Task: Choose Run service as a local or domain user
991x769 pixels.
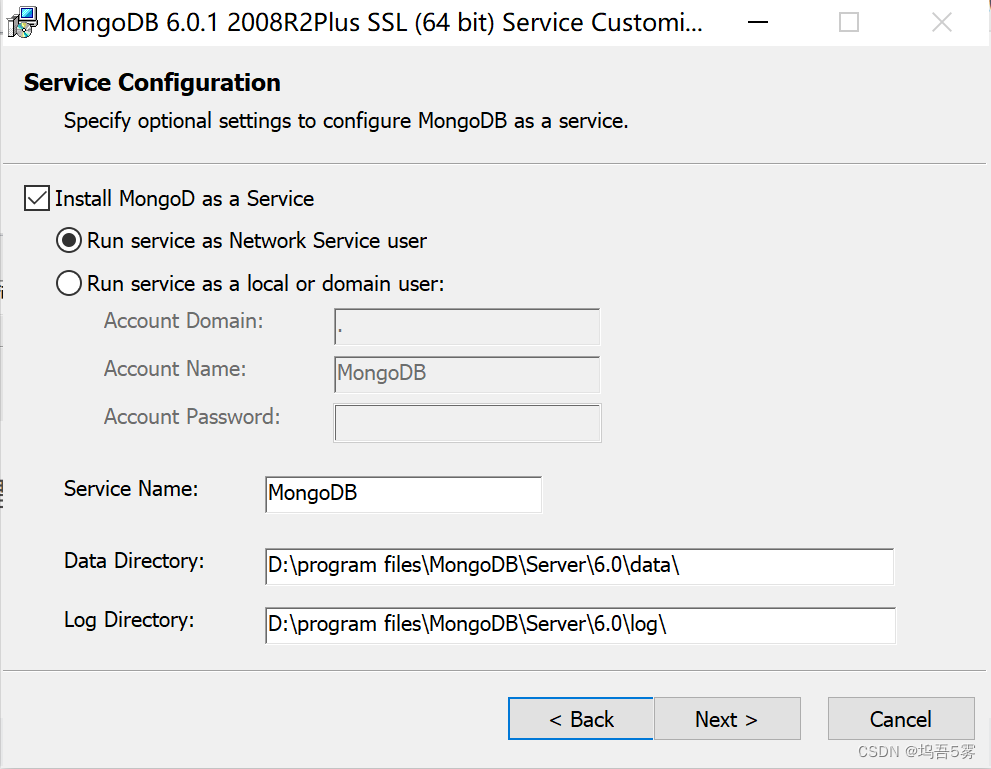Action: 69,283
